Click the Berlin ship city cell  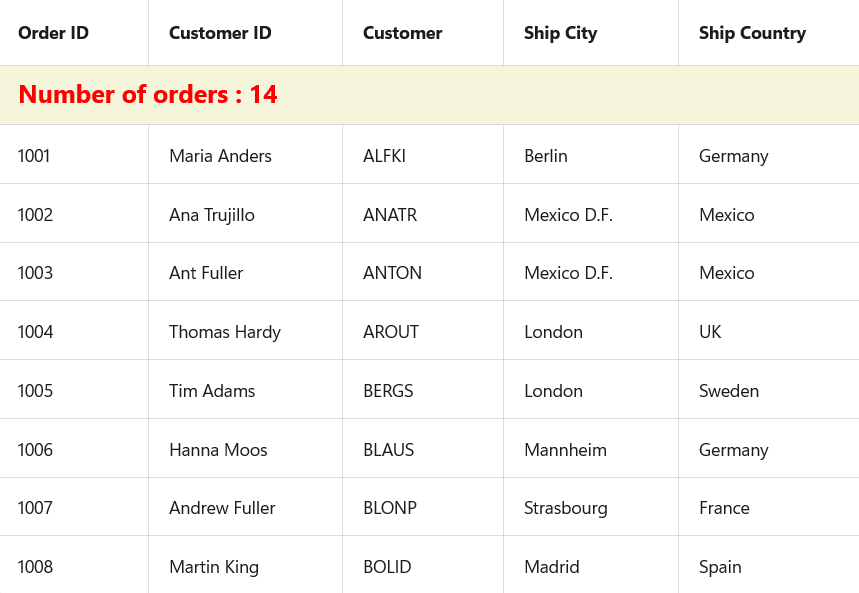546,156
